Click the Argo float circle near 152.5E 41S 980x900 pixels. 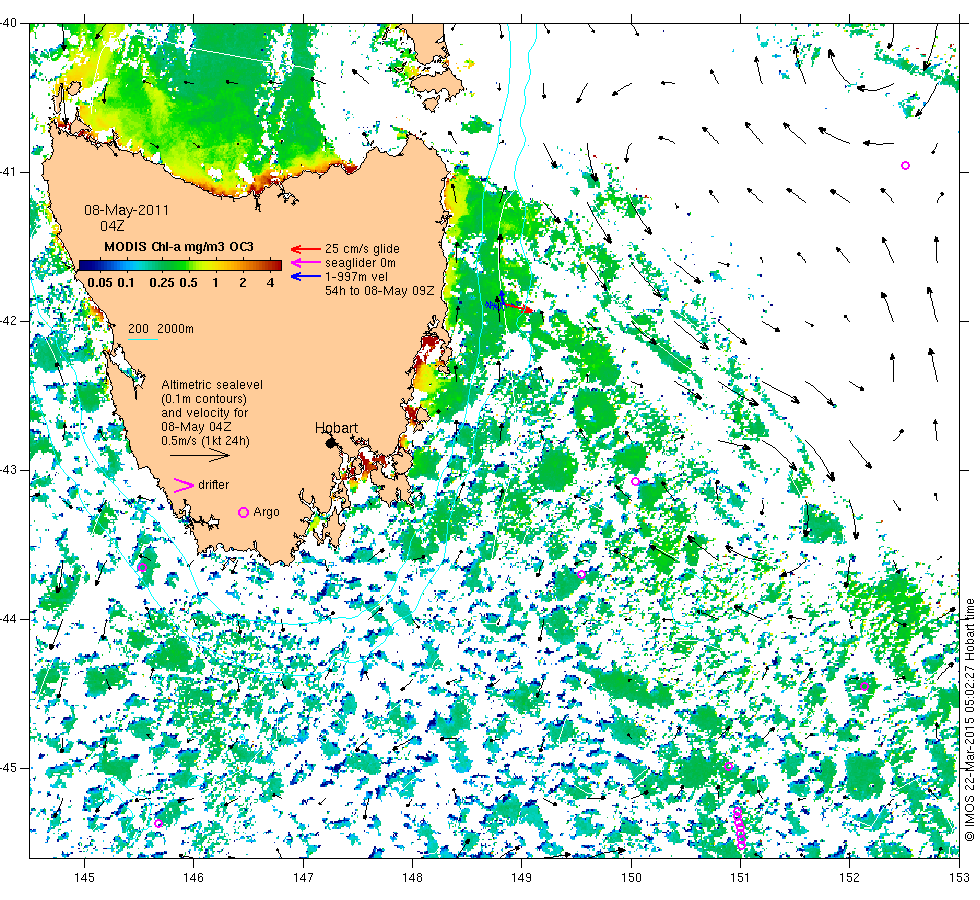coord(905,166)
